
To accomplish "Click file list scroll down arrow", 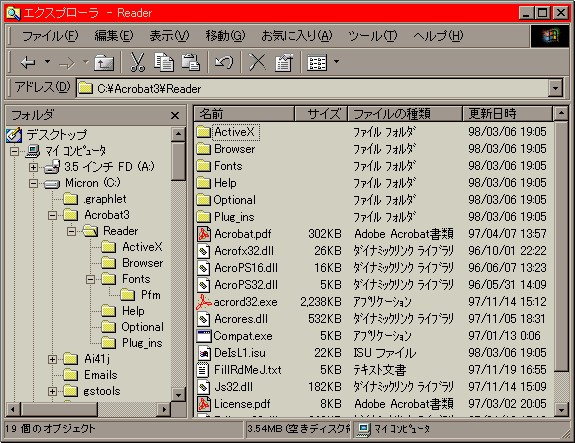I will [x=561, y=409].
